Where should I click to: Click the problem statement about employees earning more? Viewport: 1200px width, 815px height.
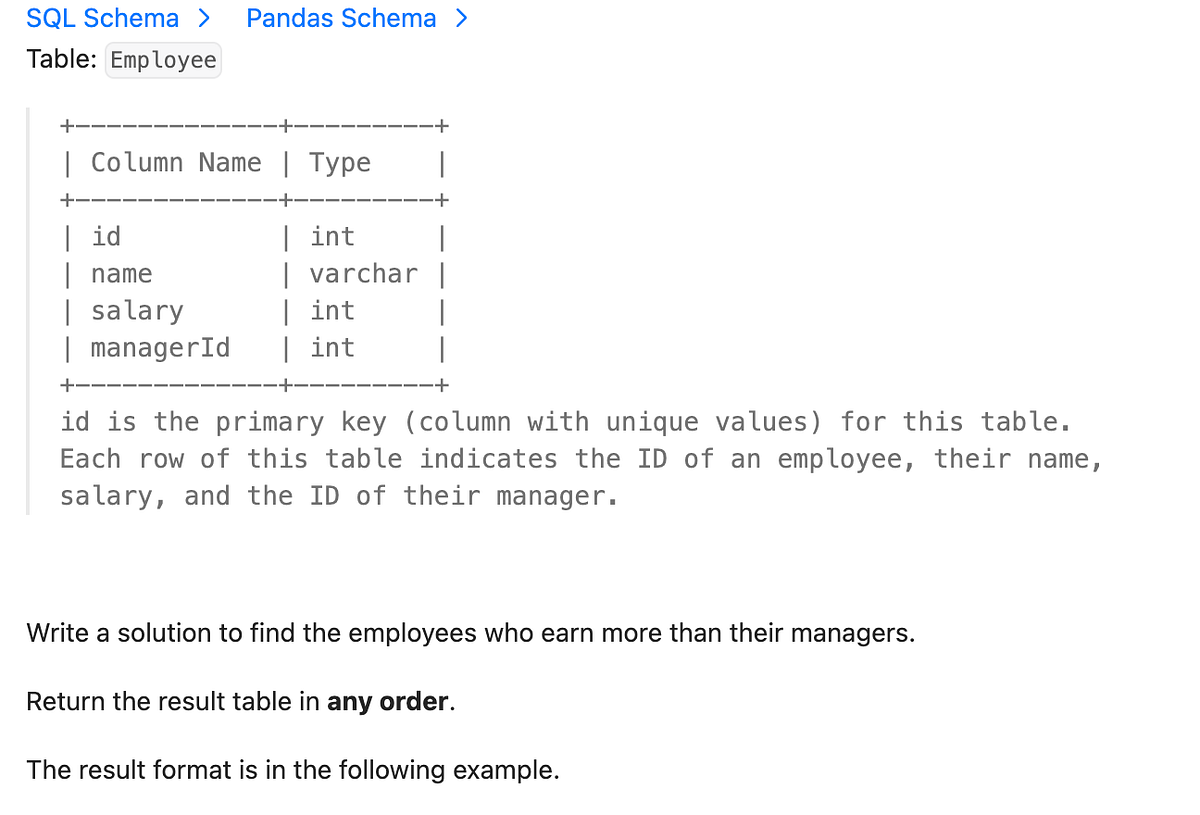pos(470,632)
